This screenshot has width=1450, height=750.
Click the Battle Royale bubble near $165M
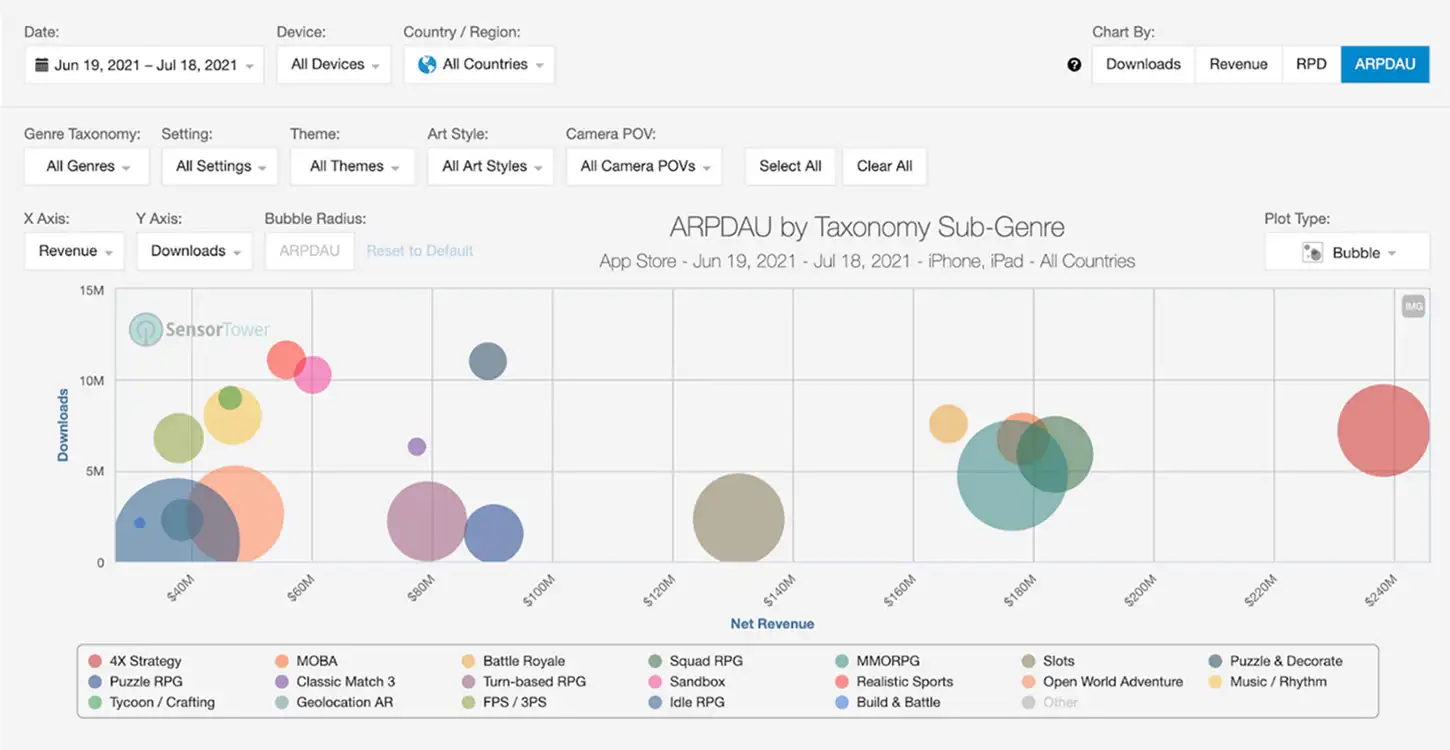point(946,423)
